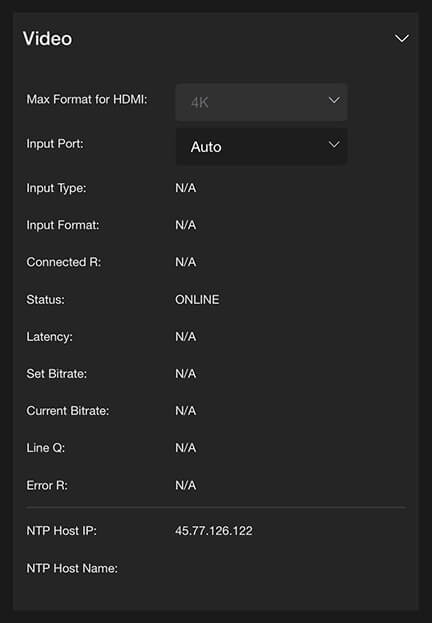The height and width of the screenshot is (623, 432).
Task: Click the Current Bitrate label
Action: point(68,411)
